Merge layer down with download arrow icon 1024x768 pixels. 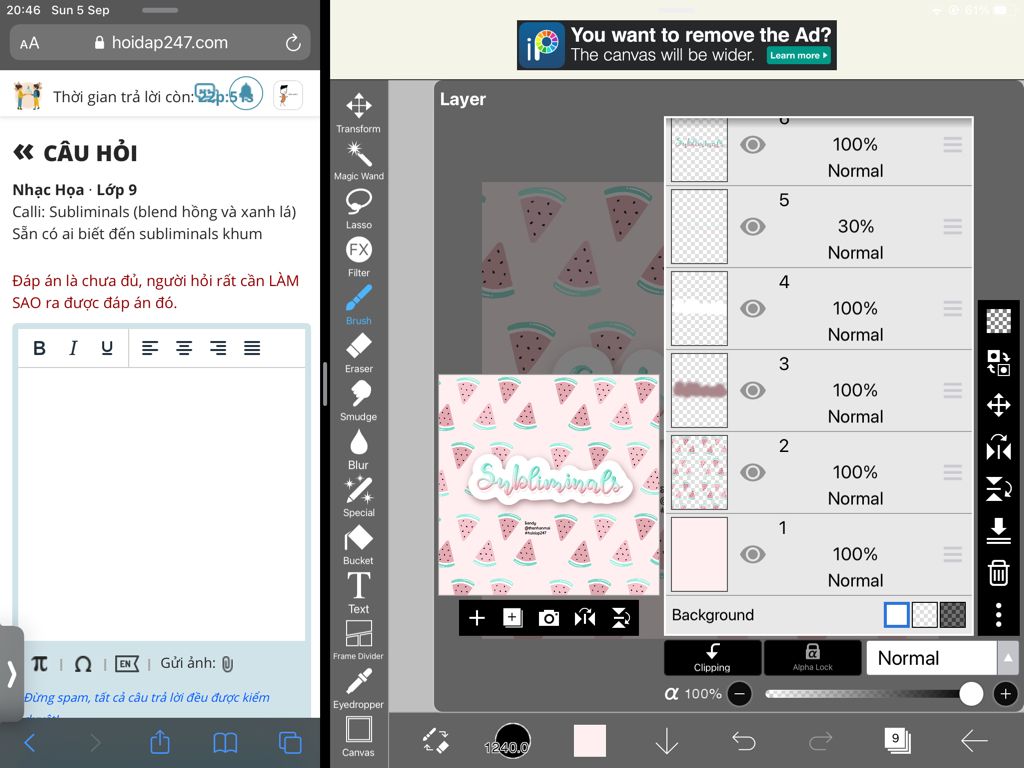pos(999,530)
